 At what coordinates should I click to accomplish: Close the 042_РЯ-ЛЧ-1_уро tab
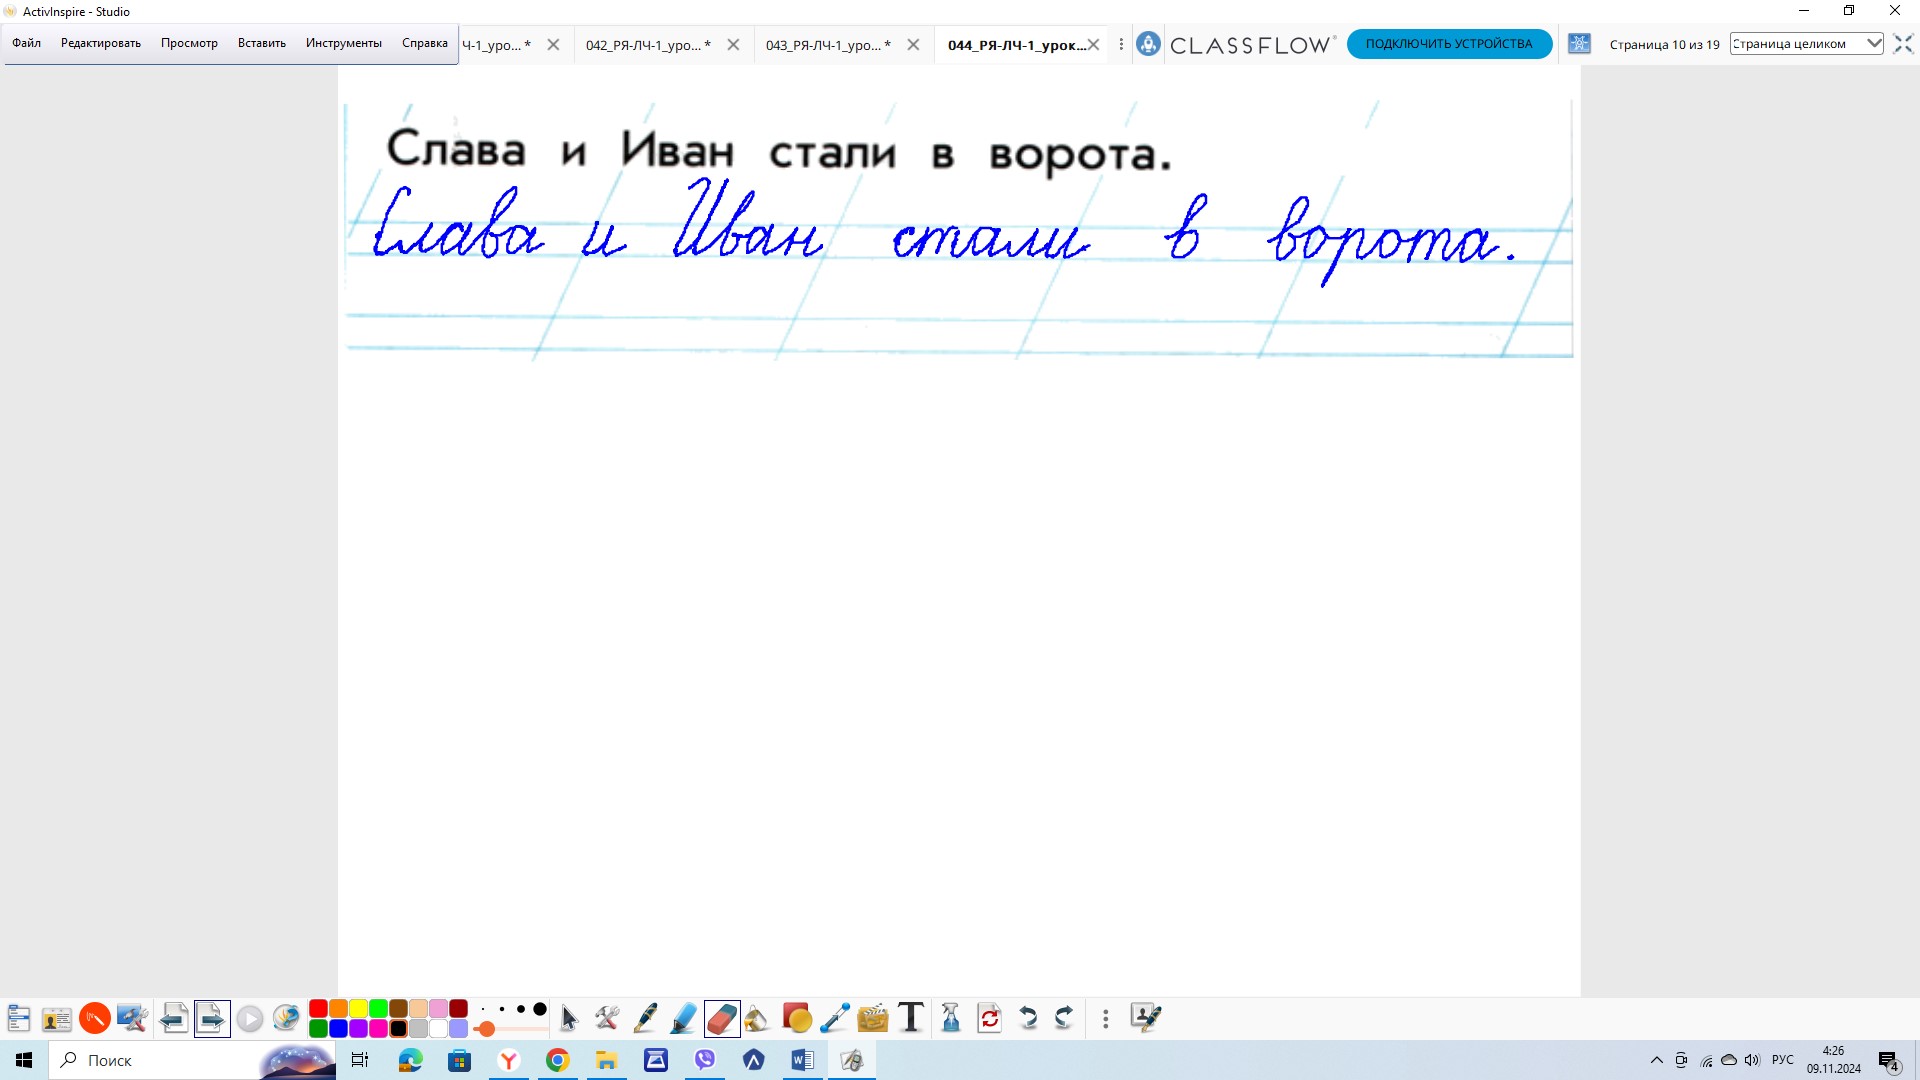(x=733, y=45)
